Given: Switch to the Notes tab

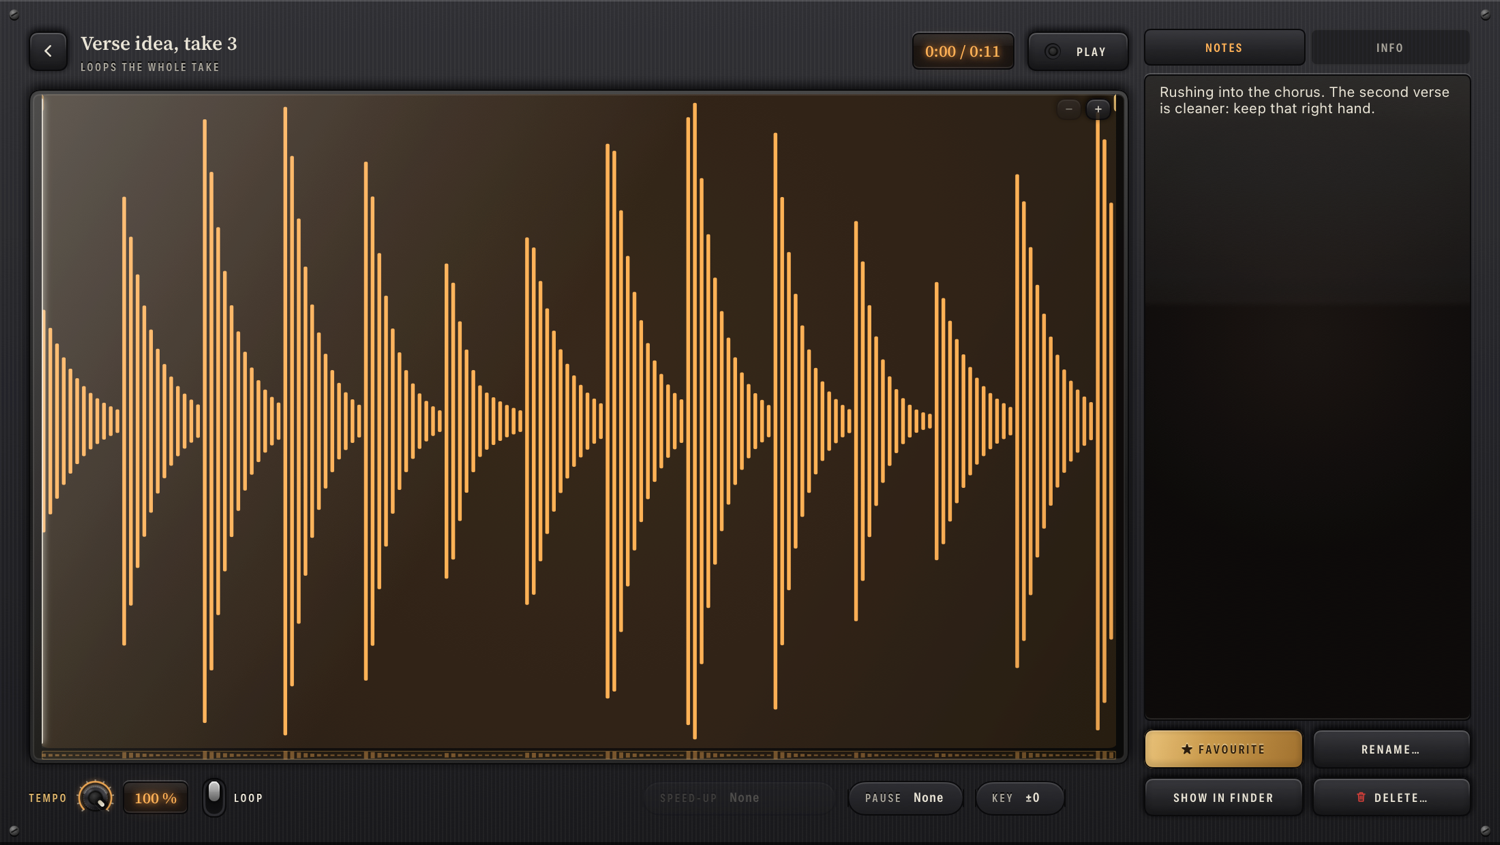Looking at the screenshot, I should [1224, 48].
